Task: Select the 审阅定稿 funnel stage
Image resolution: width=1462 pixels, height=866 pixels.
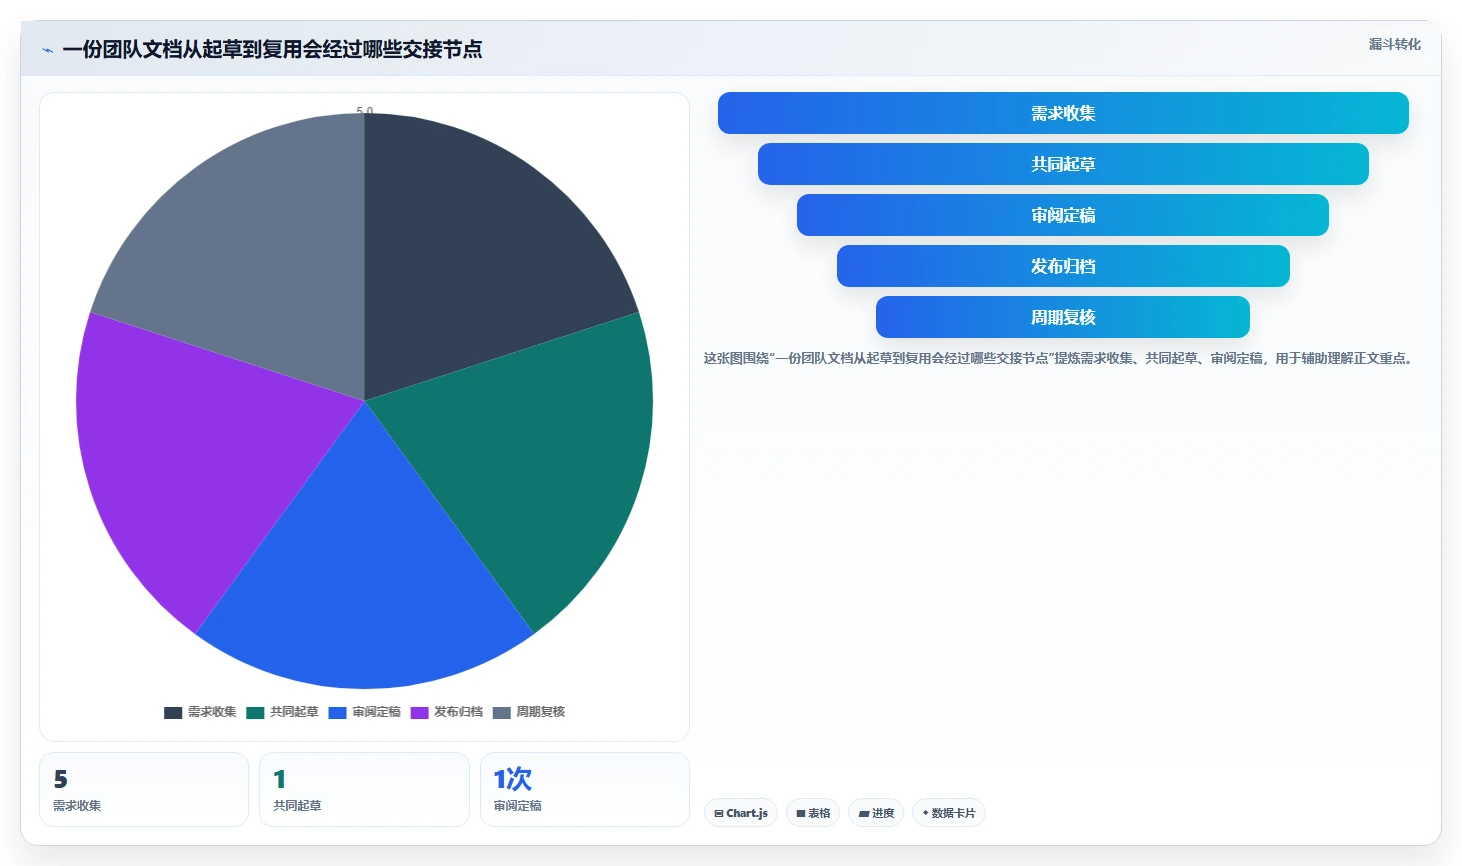Action: [x=1063, y=215]
